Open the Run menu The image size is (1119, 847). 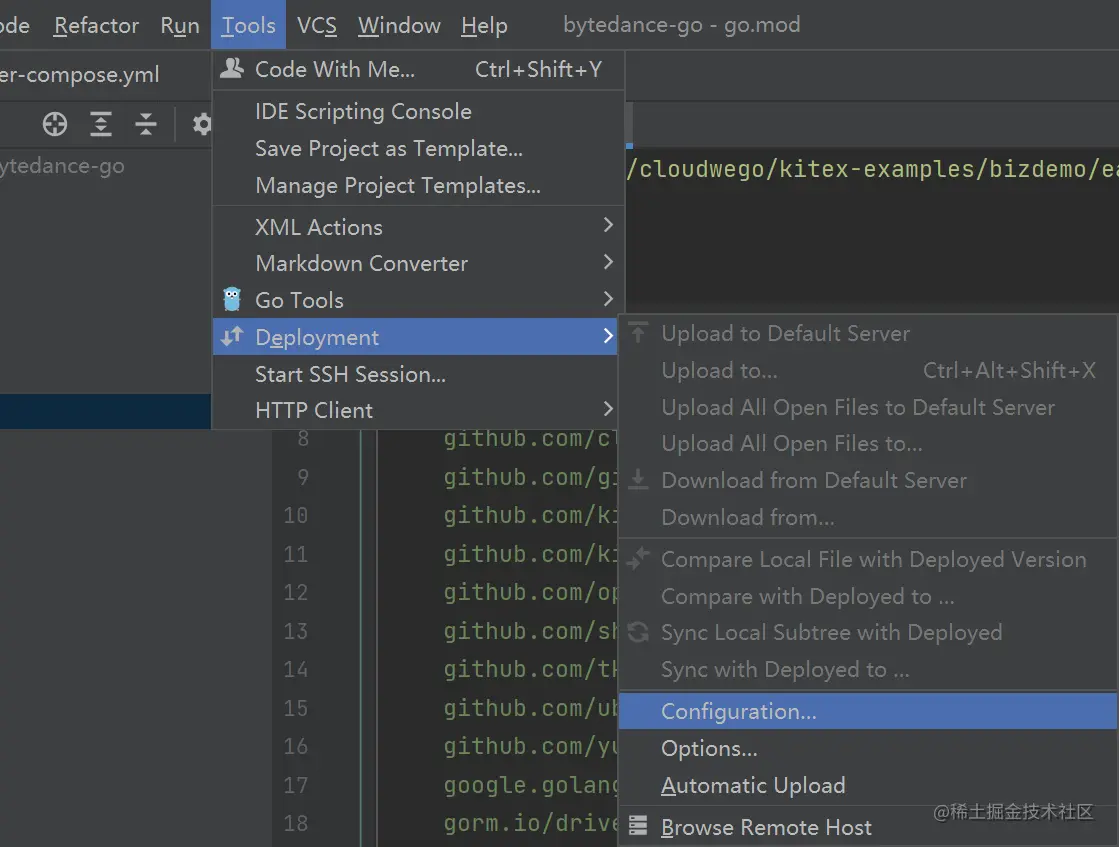click(180, 25)
